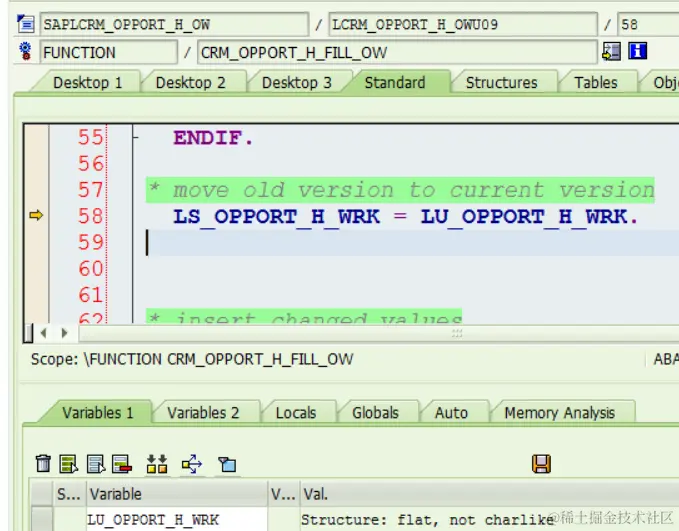This screenshot has height=531, width=679.
Task: Click the breakpoint margin at line 57
Action: click(x=36, y=190)
